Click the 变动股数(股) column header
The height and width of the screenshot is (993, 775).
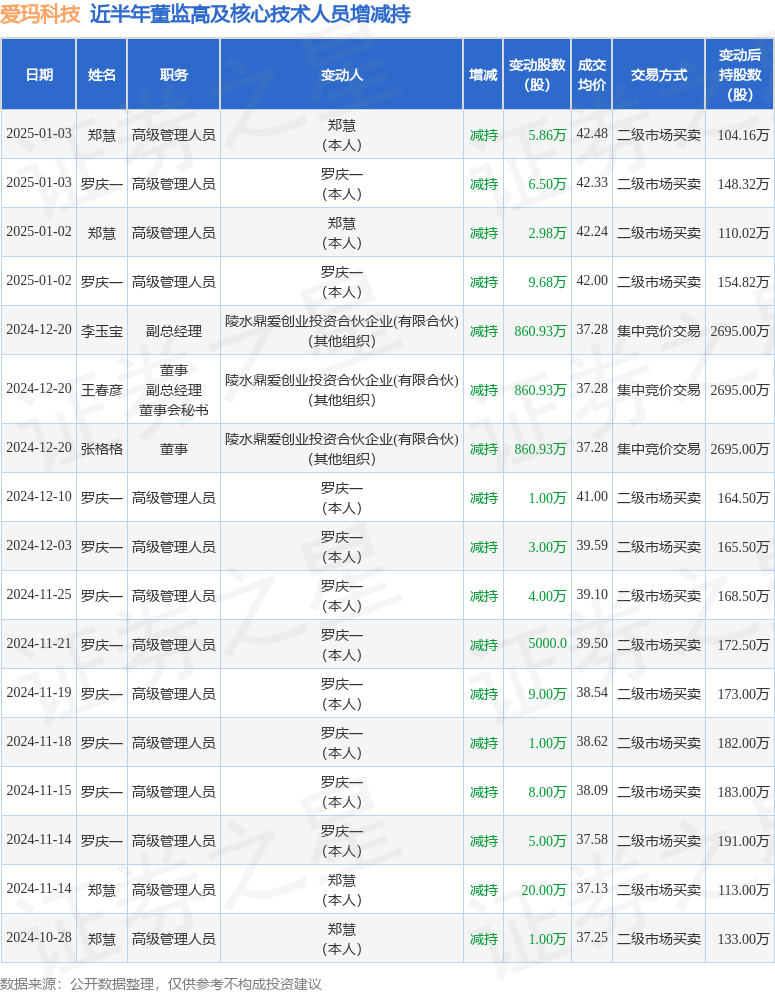[x=537, y=75]
